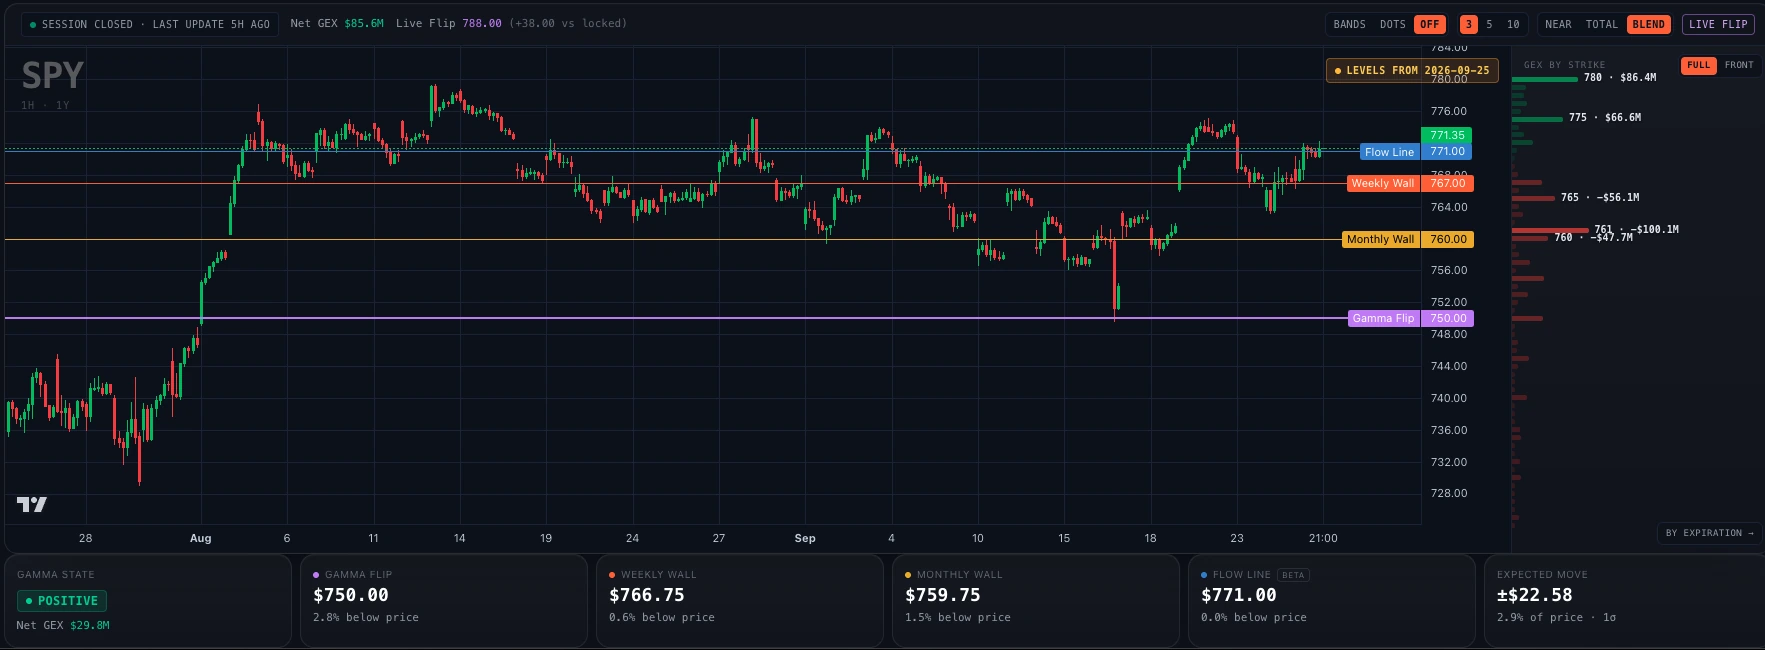Click the GEX BY STRIKE heading
The image size is (1765, 650).
pos(1564,65)
